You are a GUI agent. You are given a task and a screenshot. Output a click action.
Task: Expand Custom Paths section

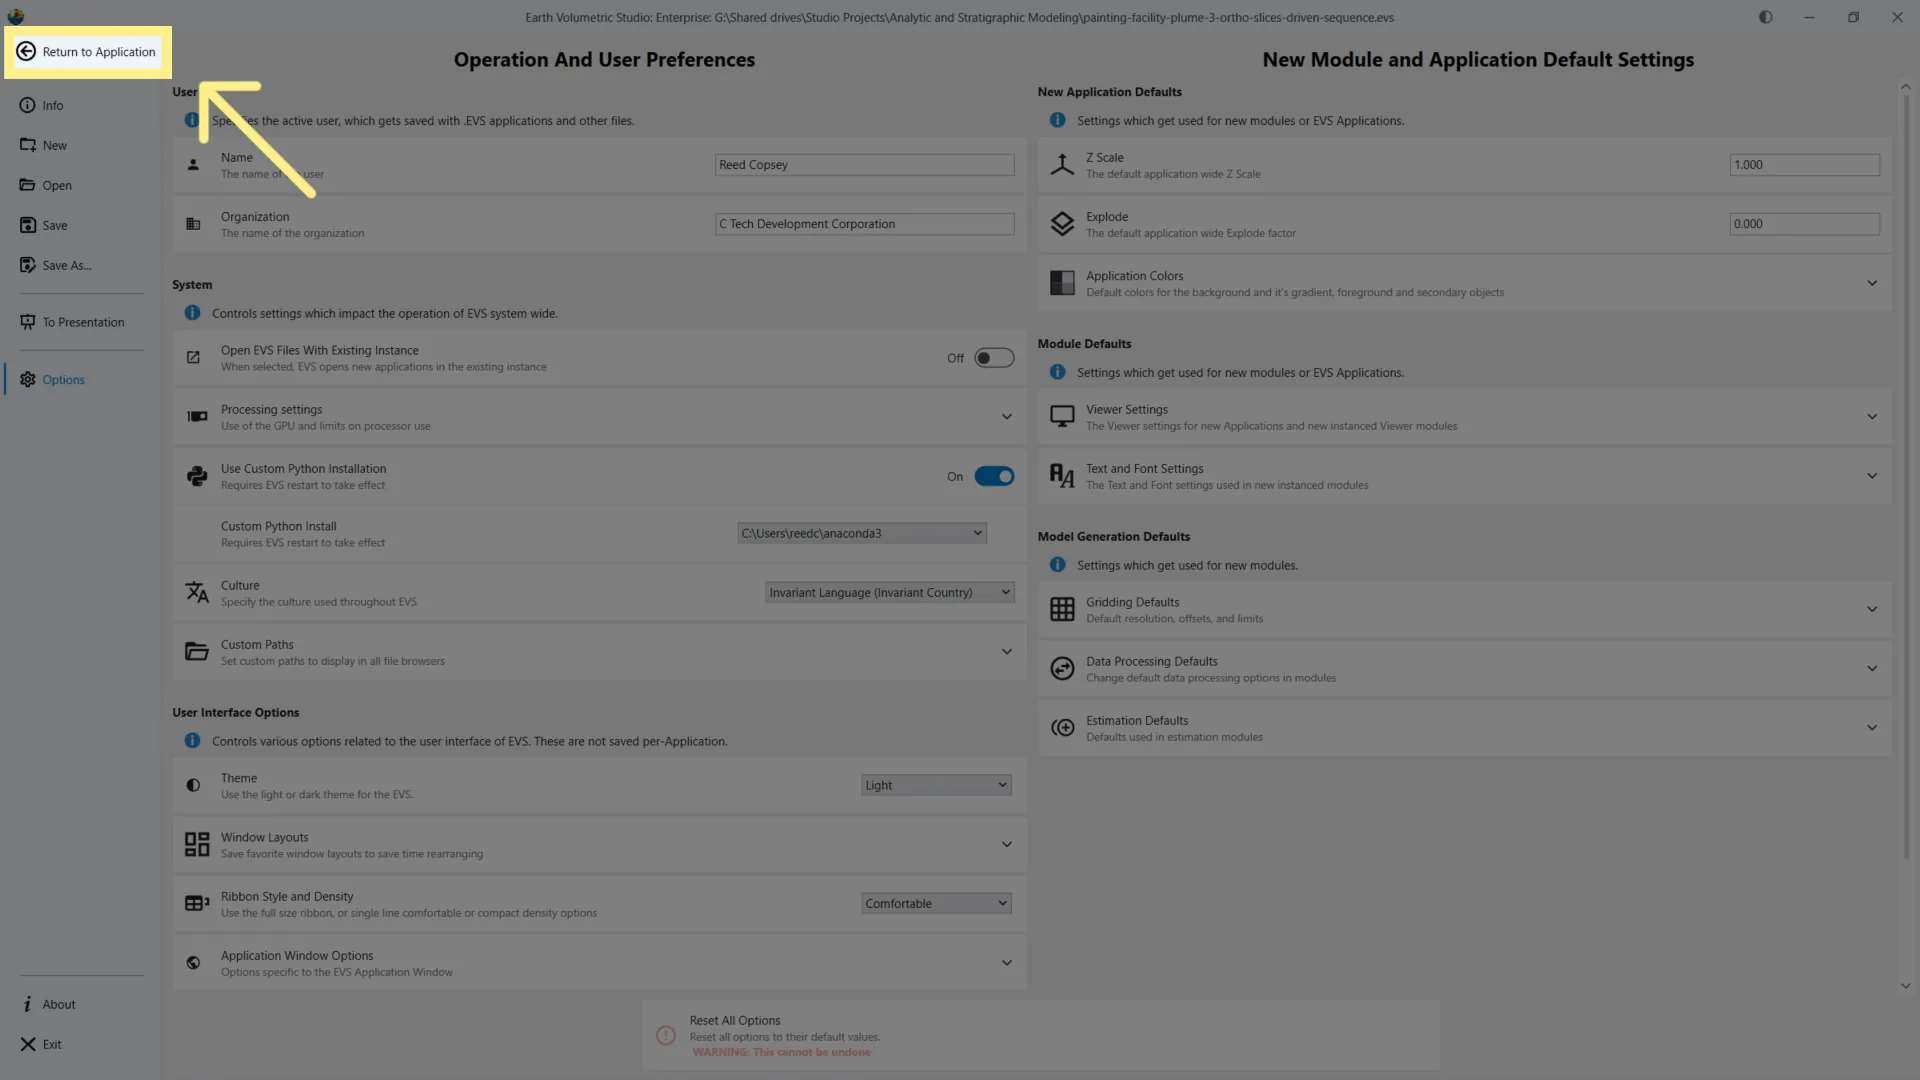pos(1007,652)
